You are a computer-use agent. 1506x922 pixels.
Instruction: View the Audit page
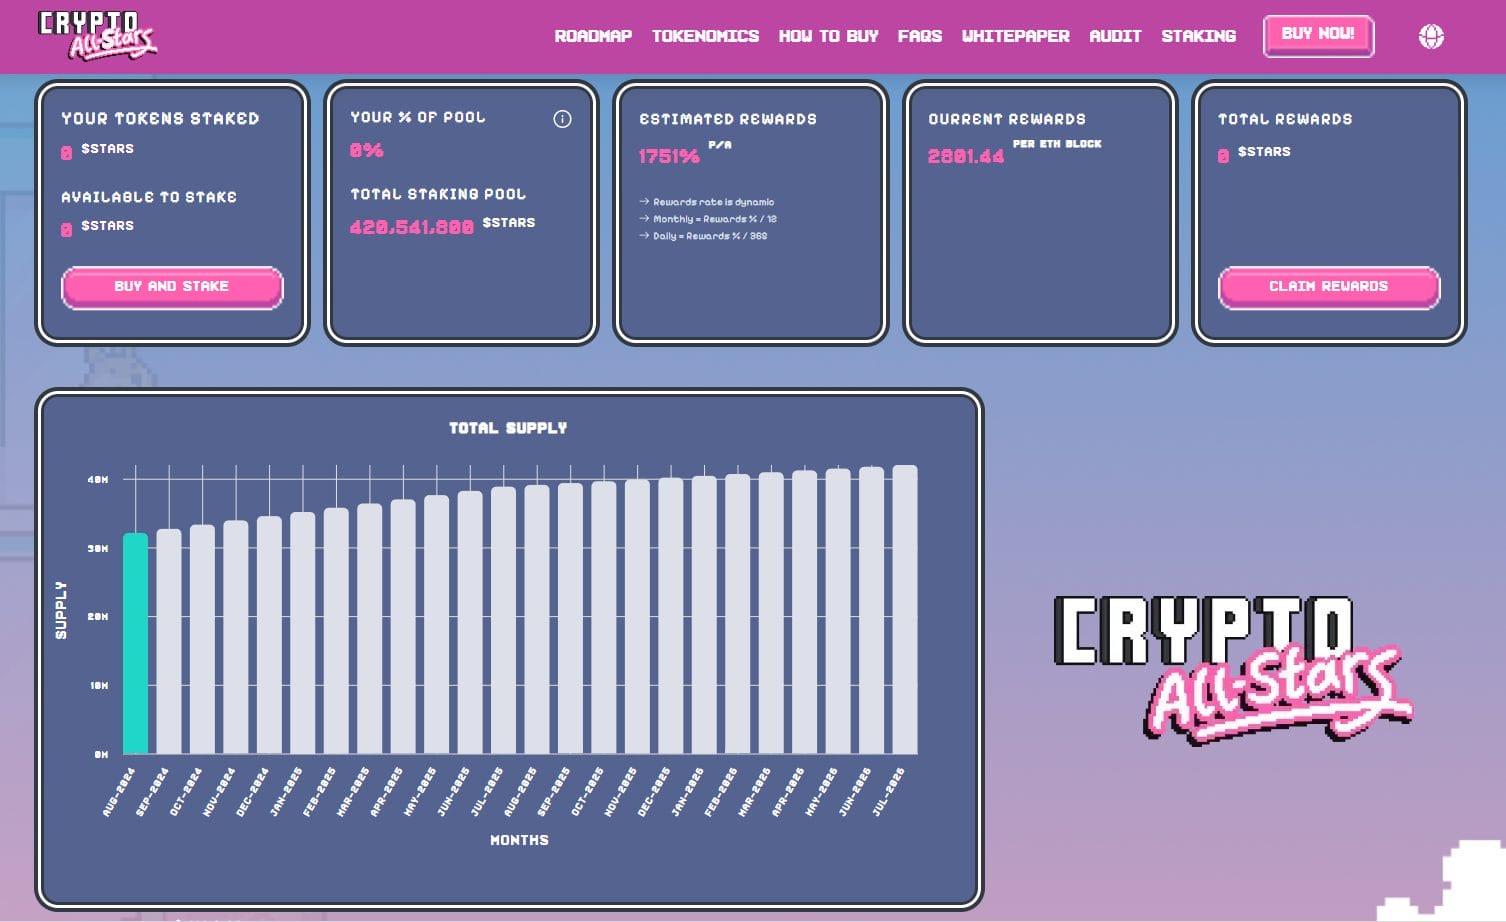click(1115, 36)
